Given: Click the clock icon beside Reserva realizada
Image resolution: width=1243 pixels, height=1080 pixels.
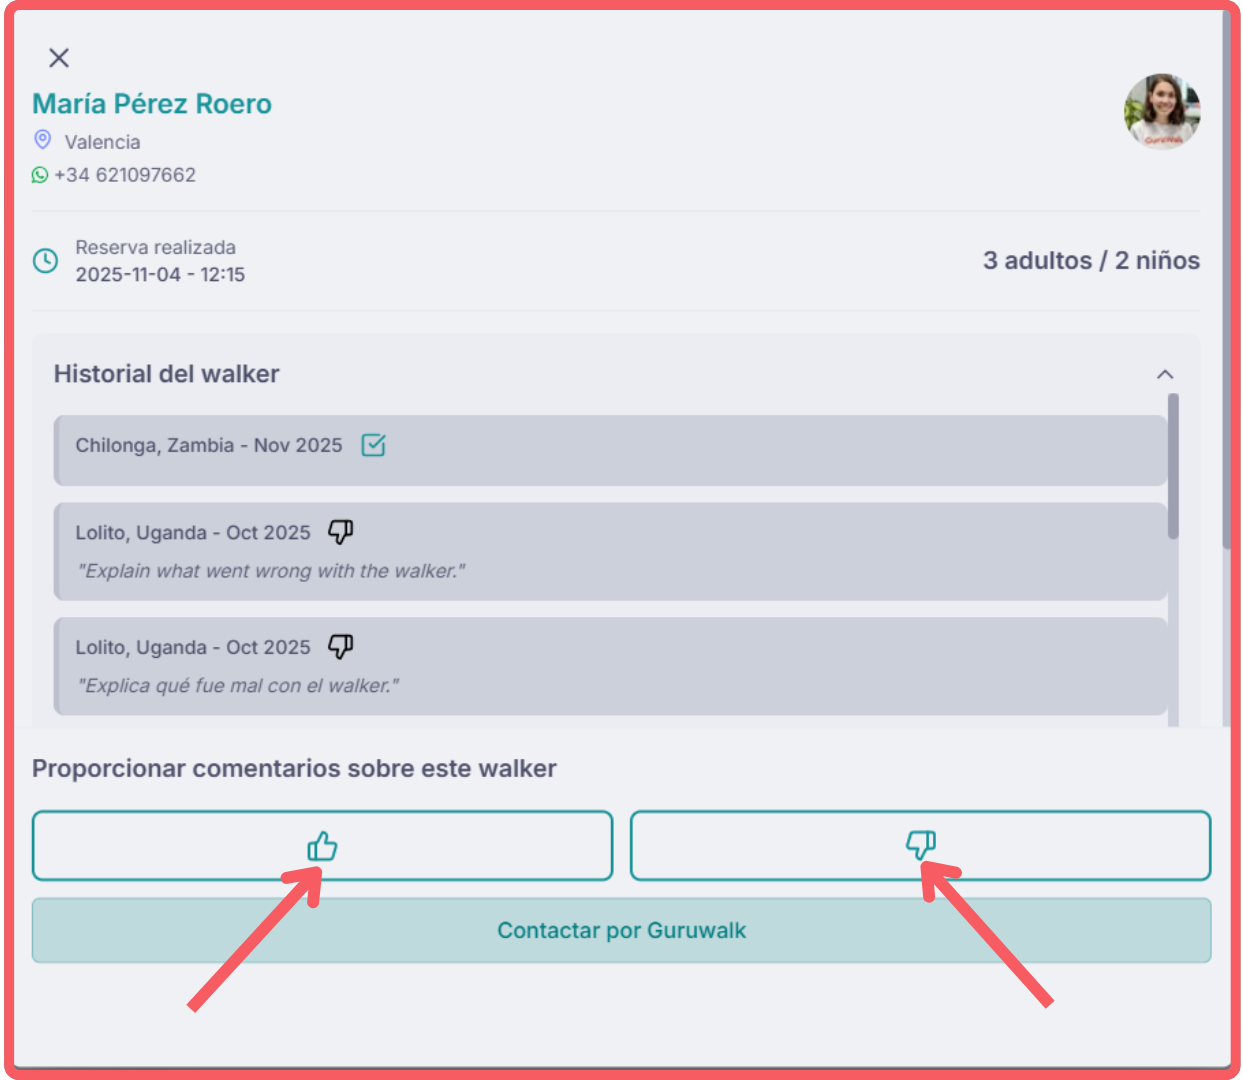Looking at the screenshot, I should tap(46, 261).
